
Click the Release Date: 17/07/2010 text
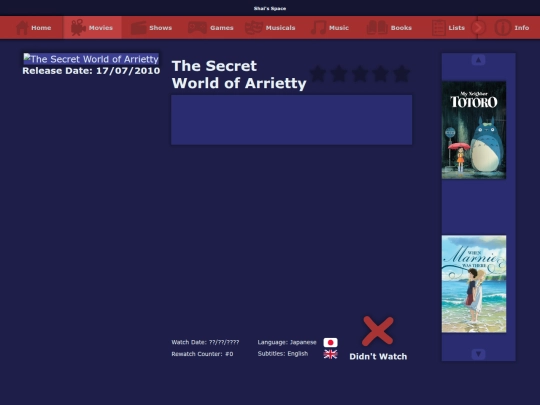(91, 71)
